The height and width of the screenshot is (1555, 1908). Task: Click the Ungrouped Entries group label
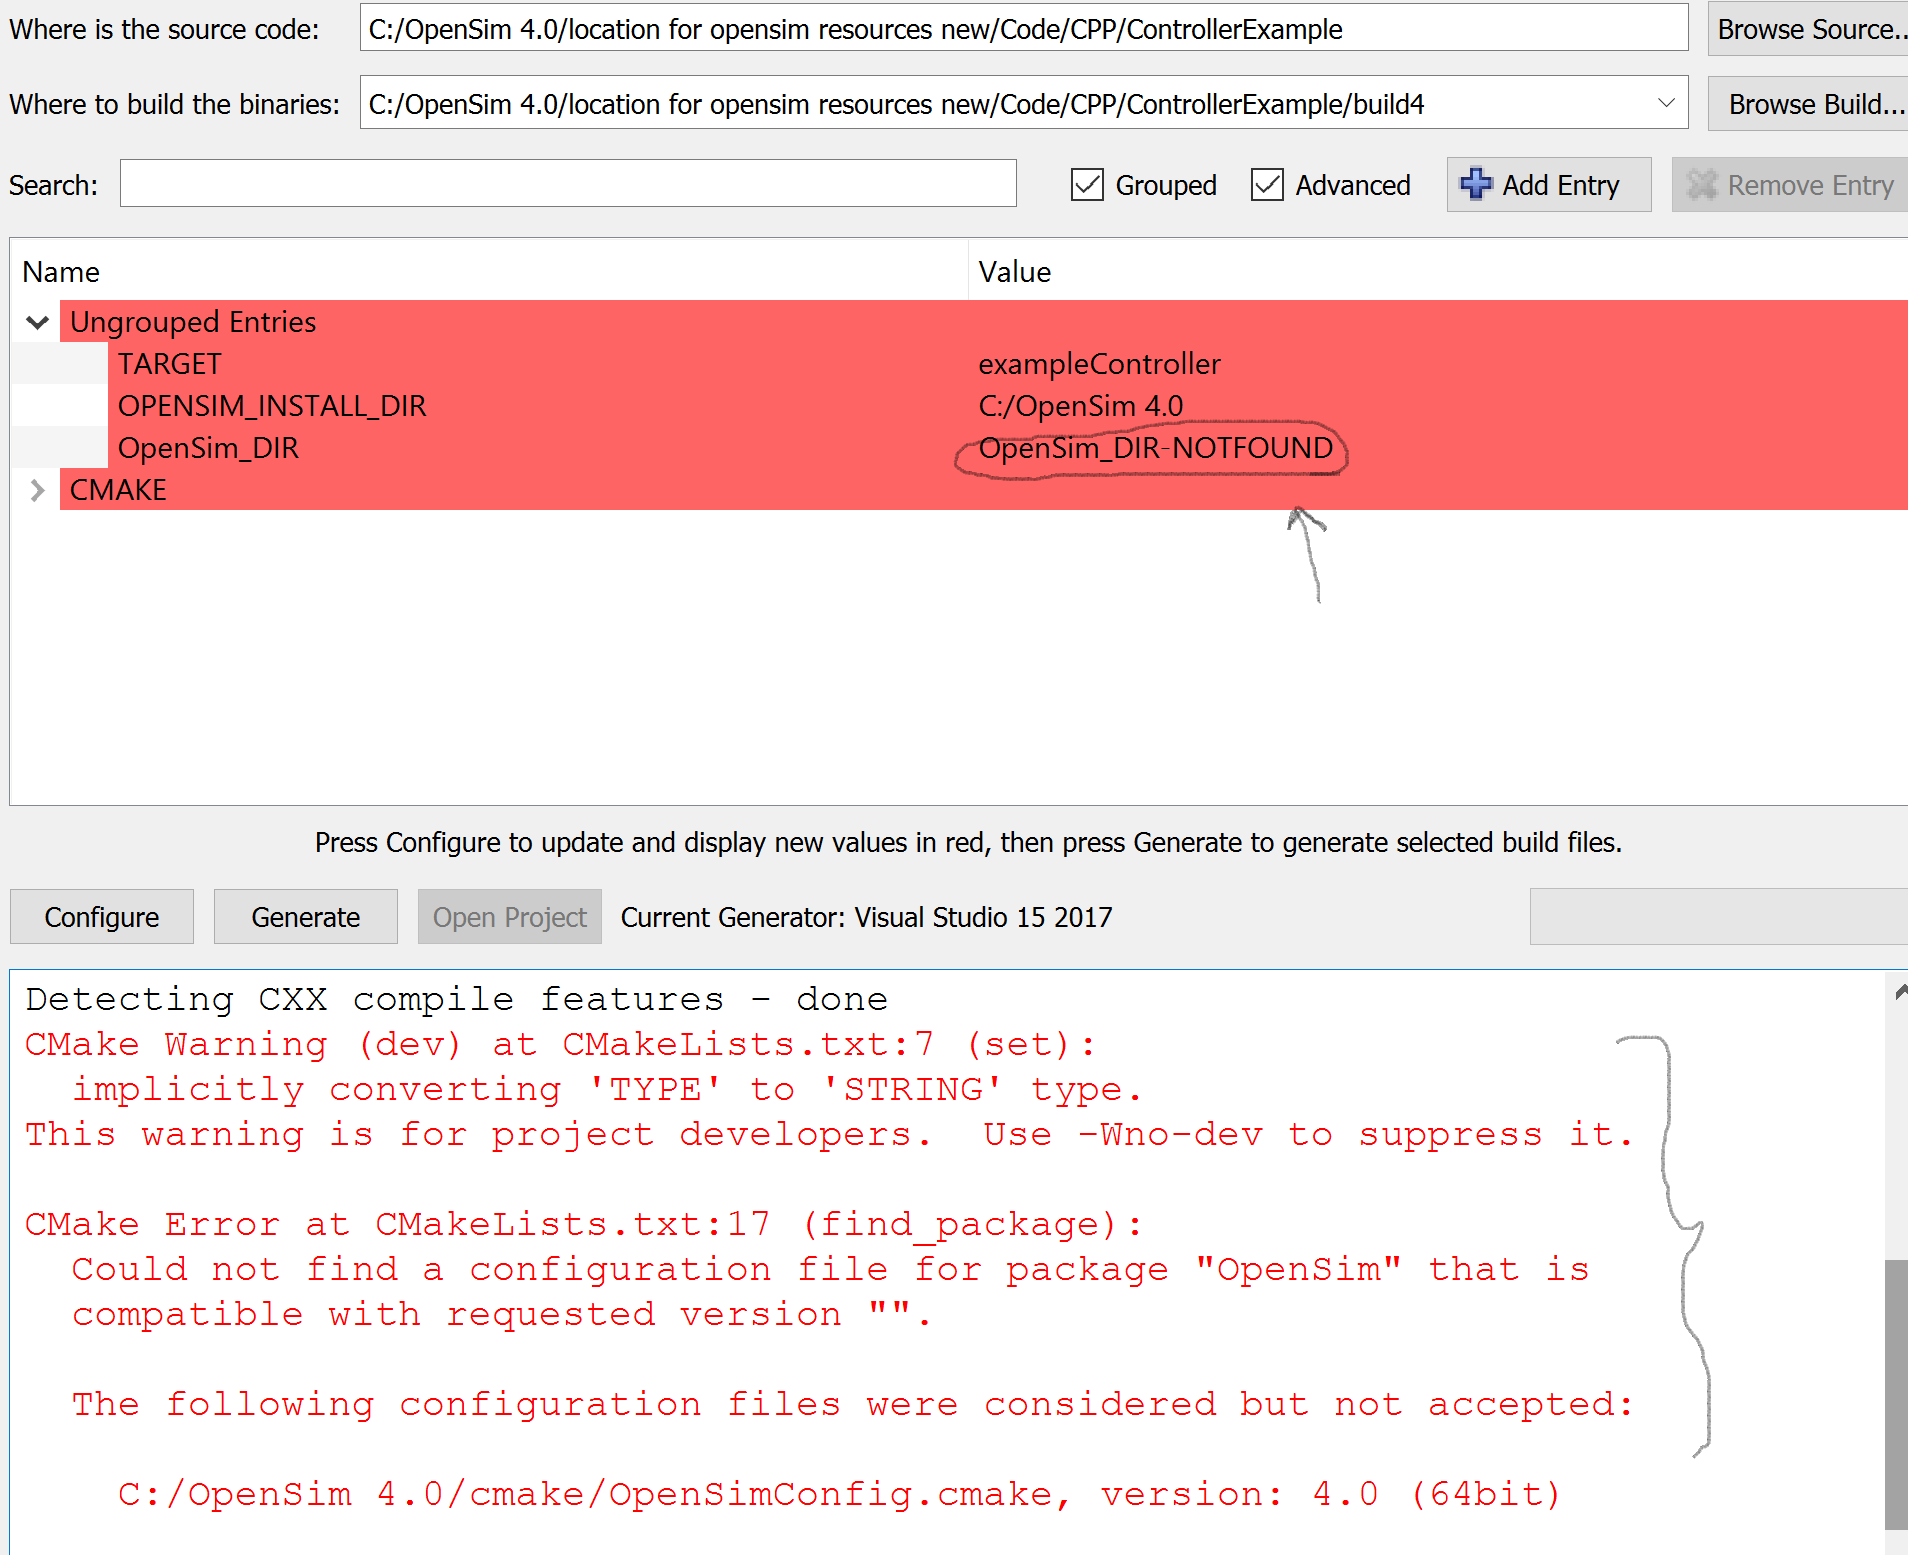pos(193,322)
